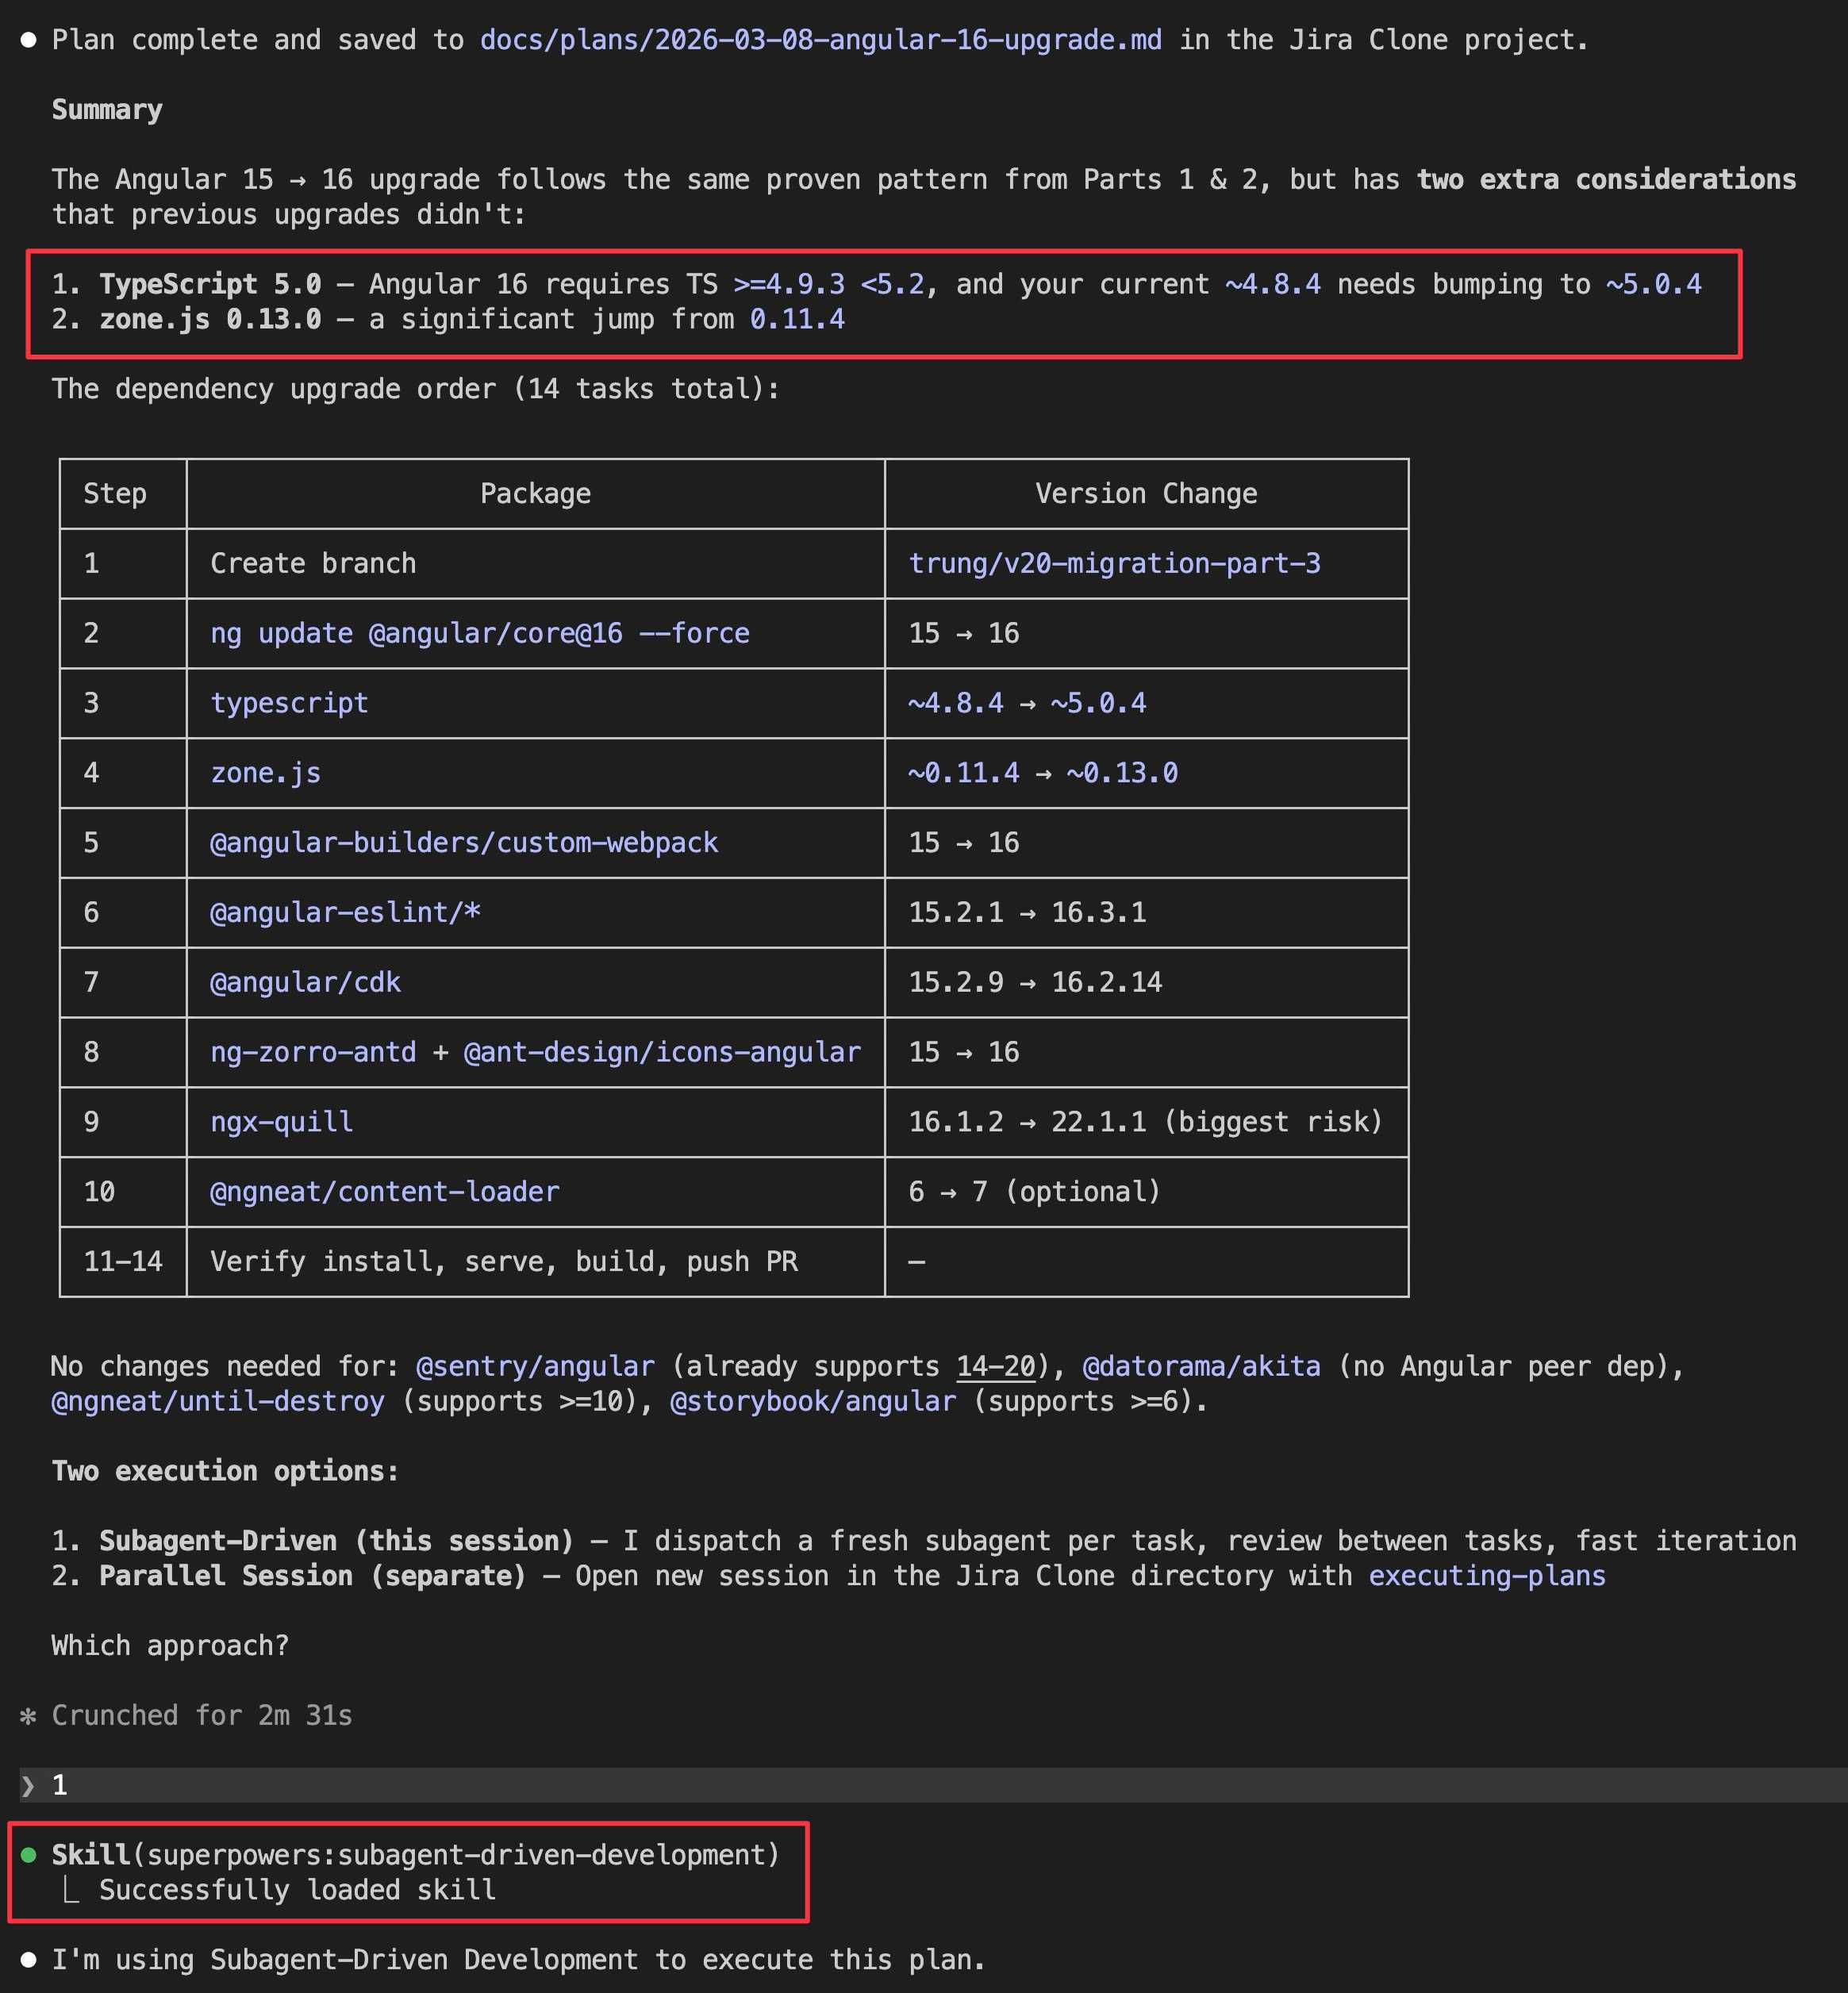Viewport: 1848px width, 1993px height.
Task: Click the @storybook/angular package name
Action: click(812, 1401)
